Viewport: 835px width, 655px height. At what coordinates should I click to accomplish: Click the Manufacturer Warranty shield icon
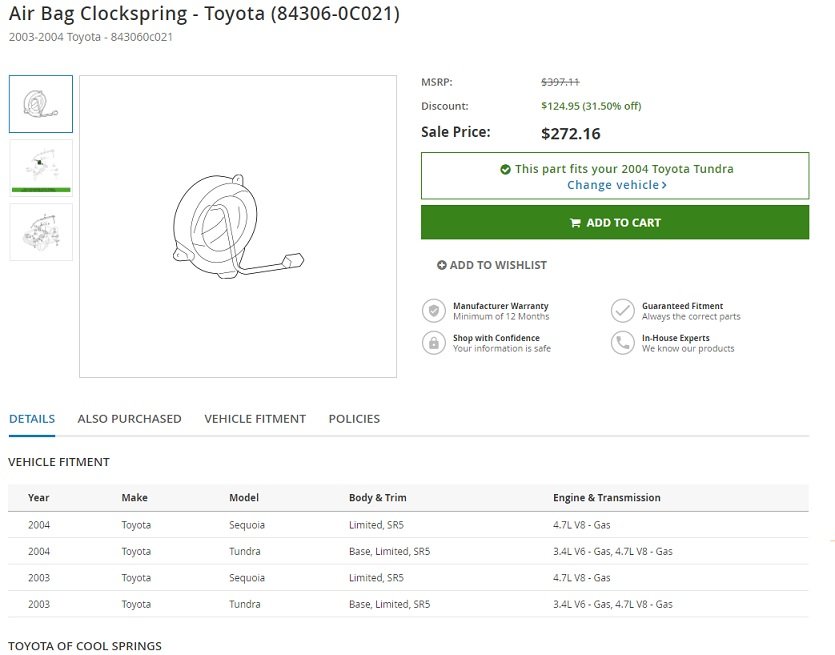(x=433, y=310)
